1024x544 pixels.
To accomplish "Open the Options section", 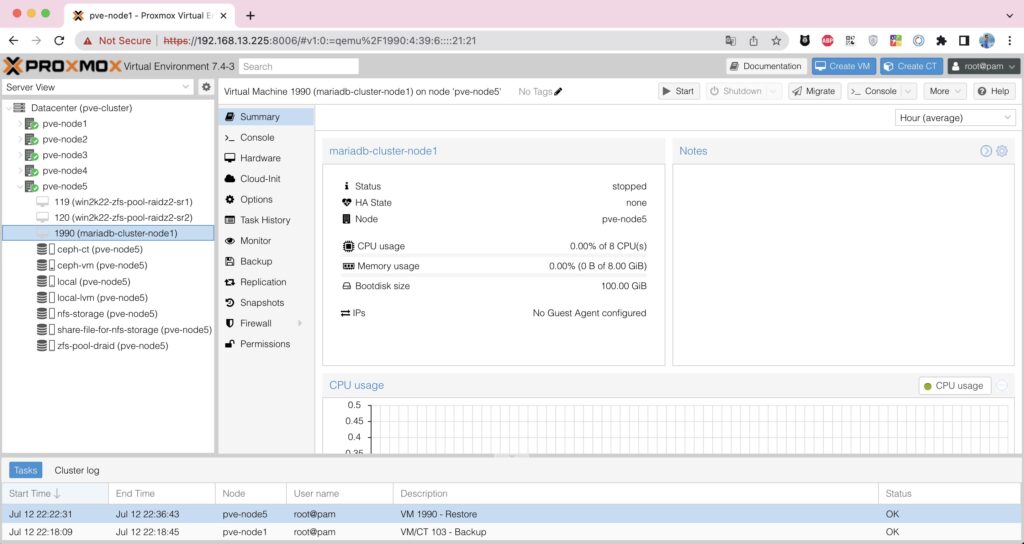I will click(x=266, y=199).
